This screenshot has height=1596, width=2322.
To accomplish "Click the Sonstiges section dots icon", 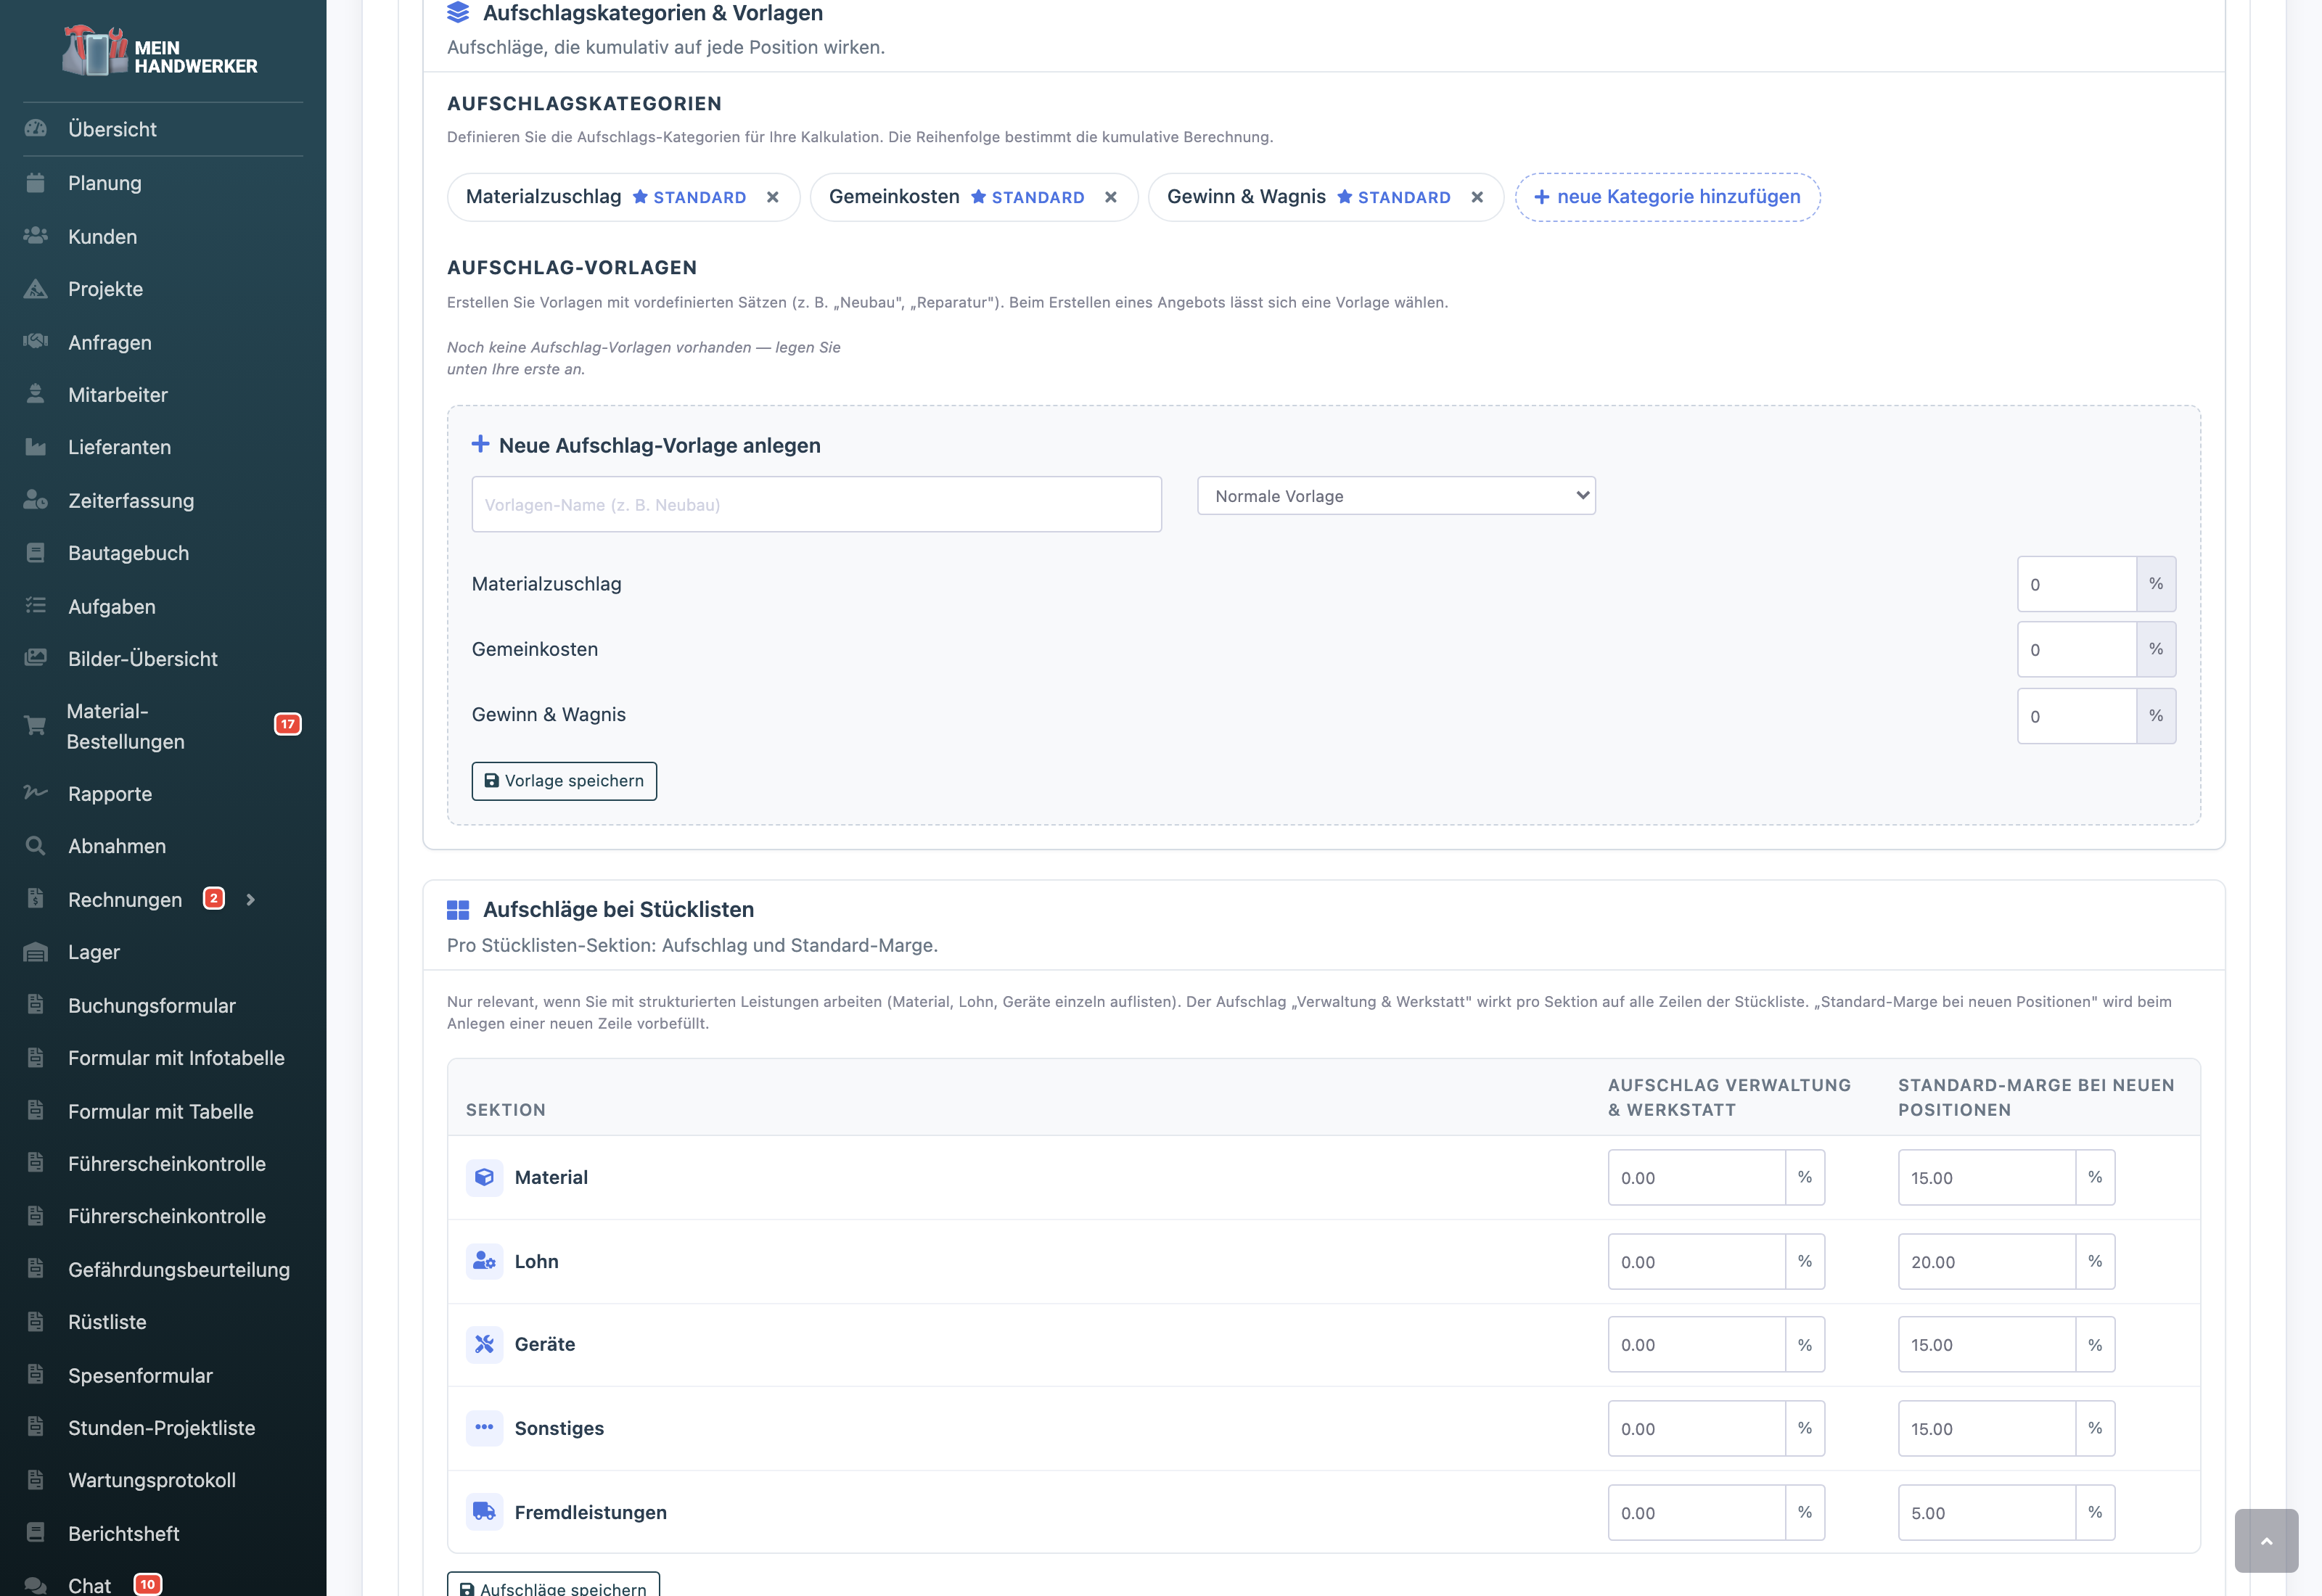I will click(x=484, y=1428).
